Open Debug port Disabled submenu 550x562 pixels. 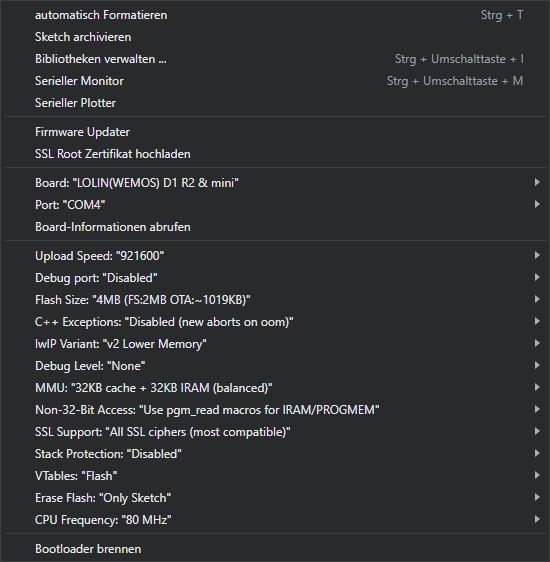point(275,278)
